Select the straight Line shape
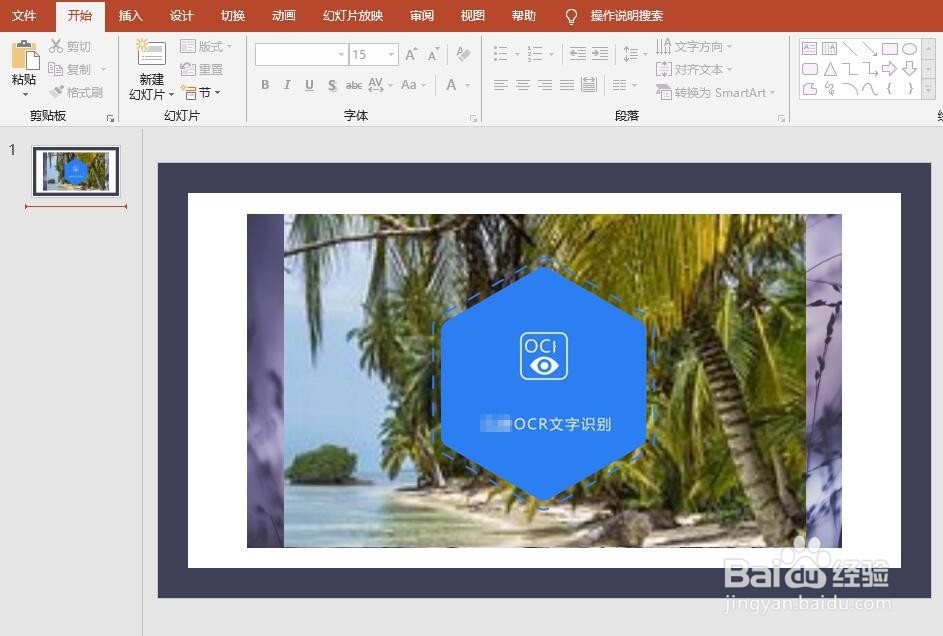943x636 pixels. pos(850,49)
